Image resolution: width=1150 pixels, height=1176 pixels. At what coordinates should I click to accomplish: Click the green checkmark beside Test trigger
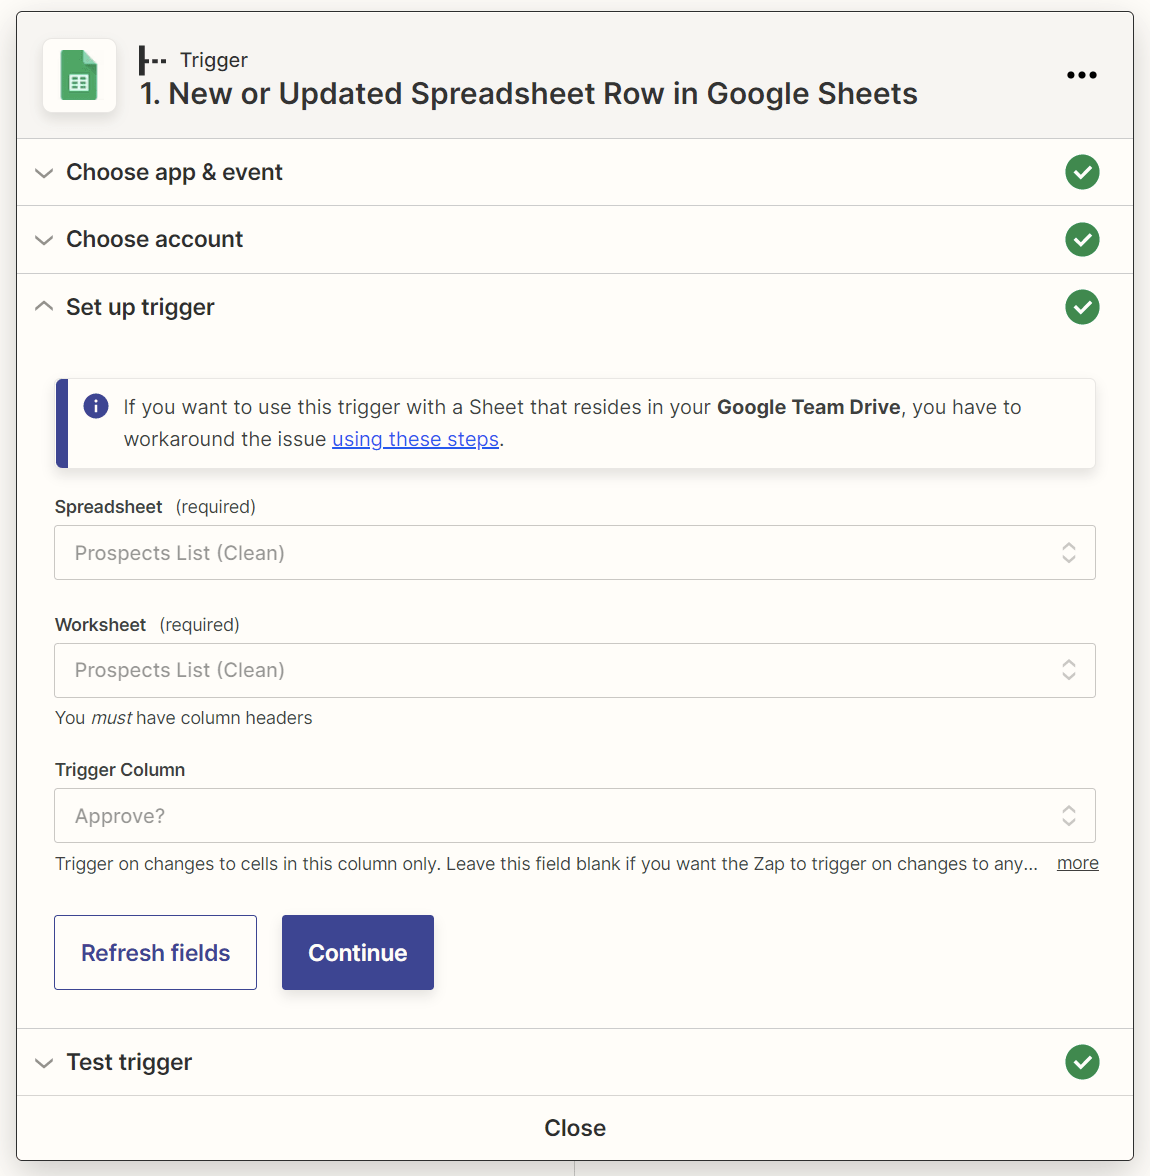click(x=1082, y=1062)
